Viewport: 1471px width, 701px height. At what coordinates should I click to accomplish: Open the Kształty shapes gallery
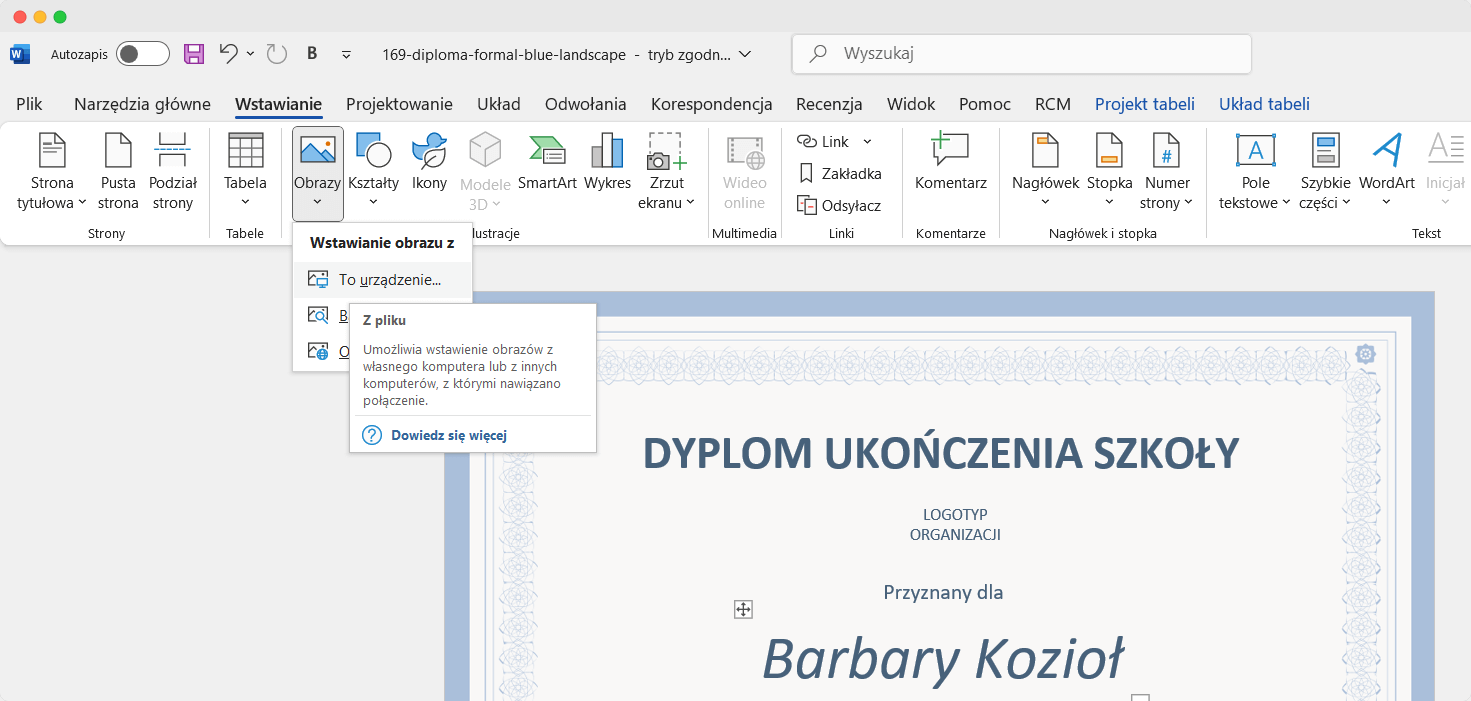tap(373, 172)
